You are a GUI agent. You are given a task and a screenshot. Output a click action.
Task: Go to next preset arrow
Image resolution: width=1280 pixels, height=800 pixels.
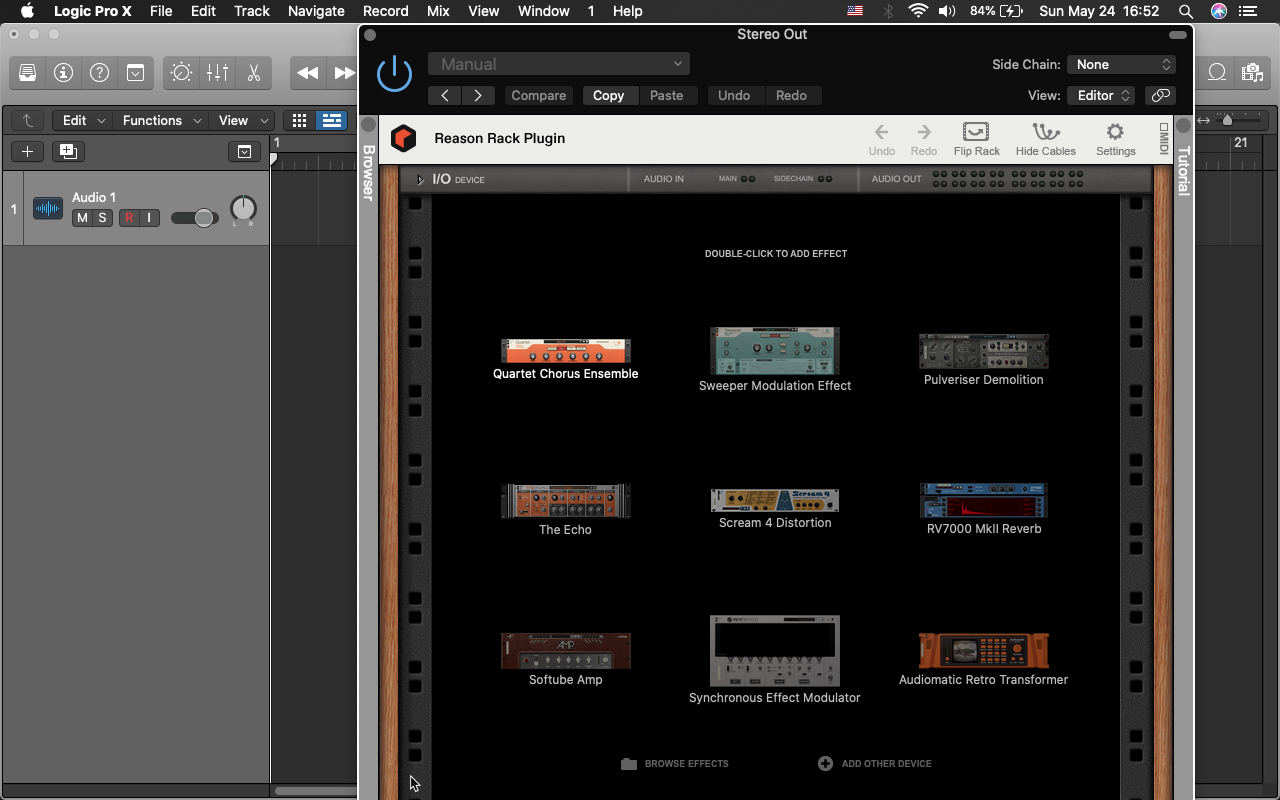tap(478, 96)
